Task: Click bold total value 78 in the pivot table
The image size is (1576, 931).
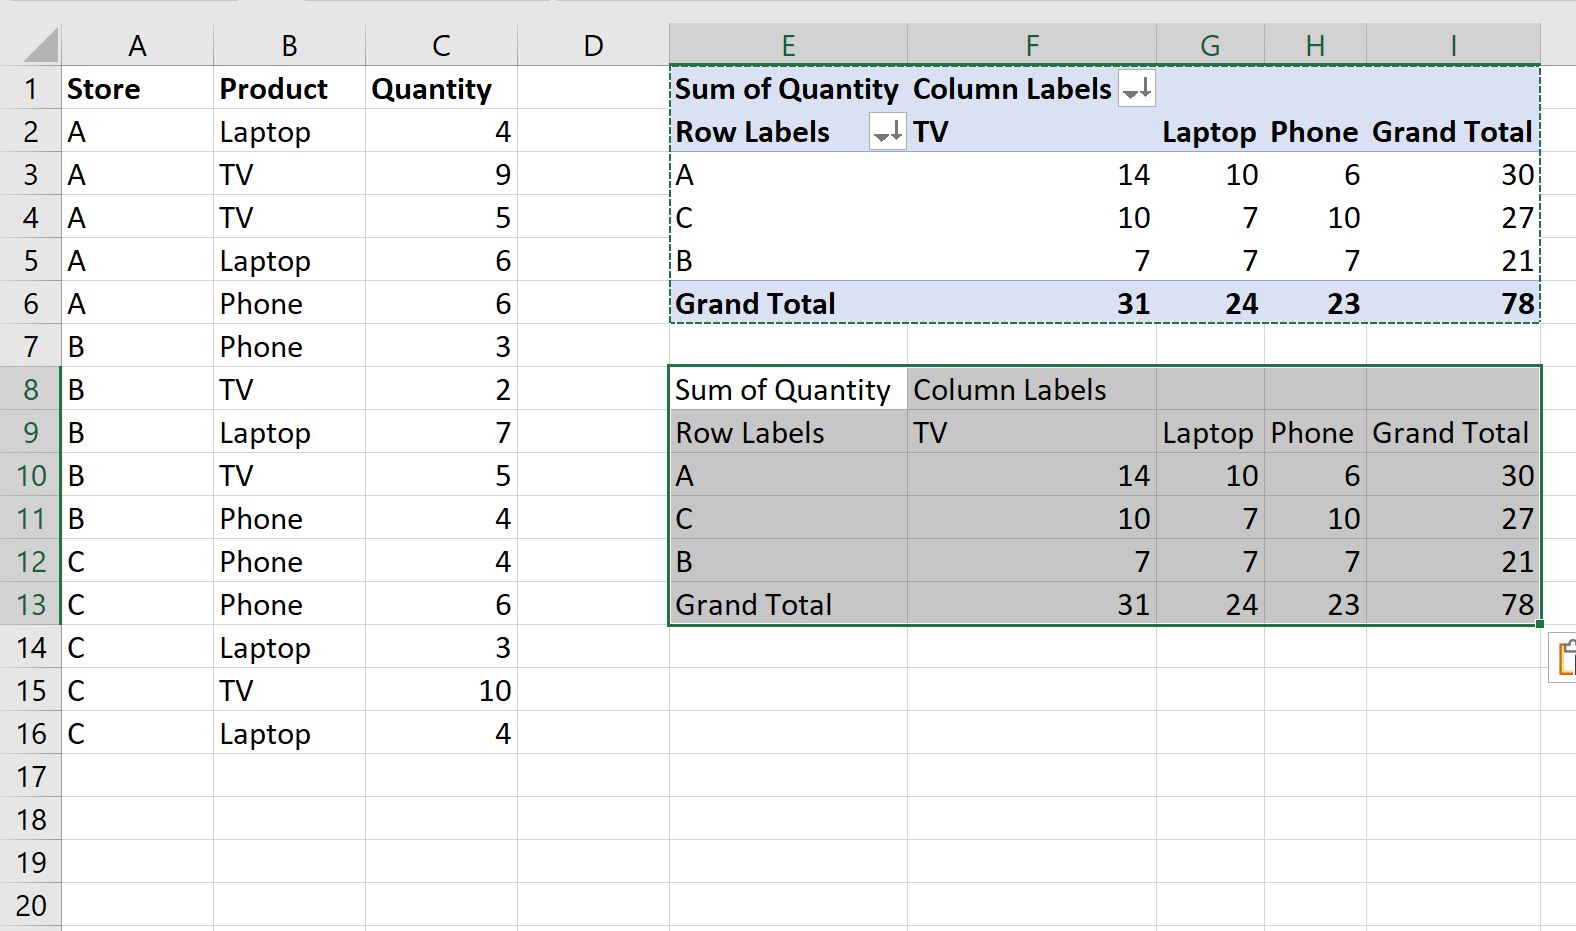Action: coord(1453,304)
